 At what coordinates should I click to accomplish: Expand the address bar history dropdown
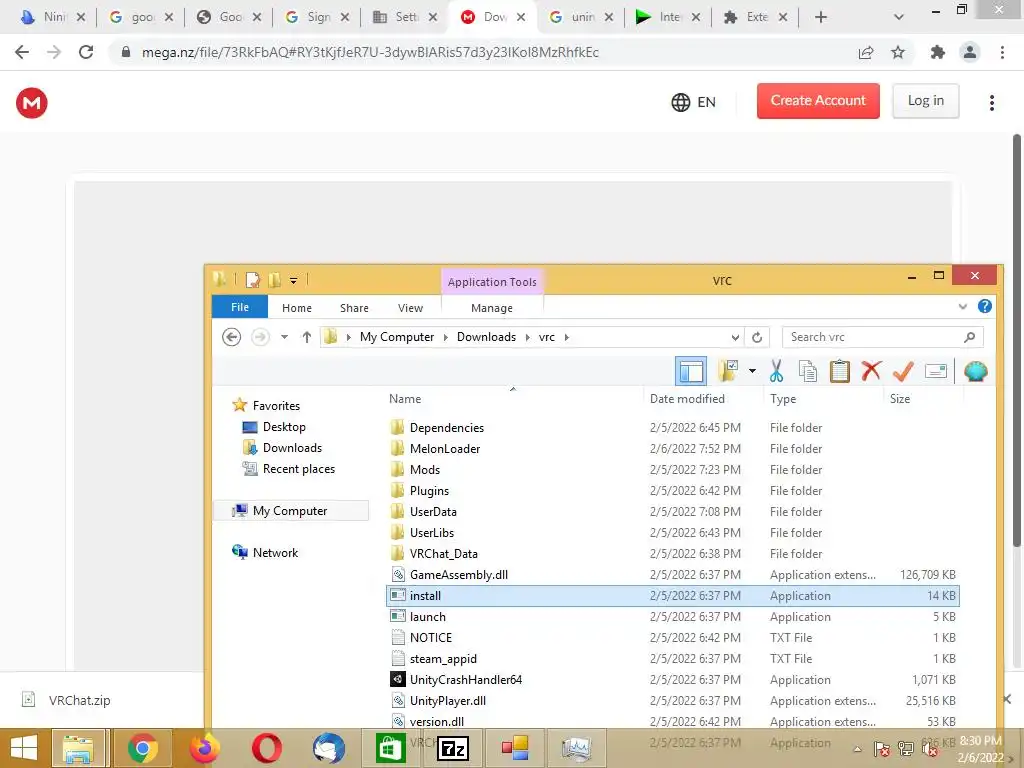point(735,337)
